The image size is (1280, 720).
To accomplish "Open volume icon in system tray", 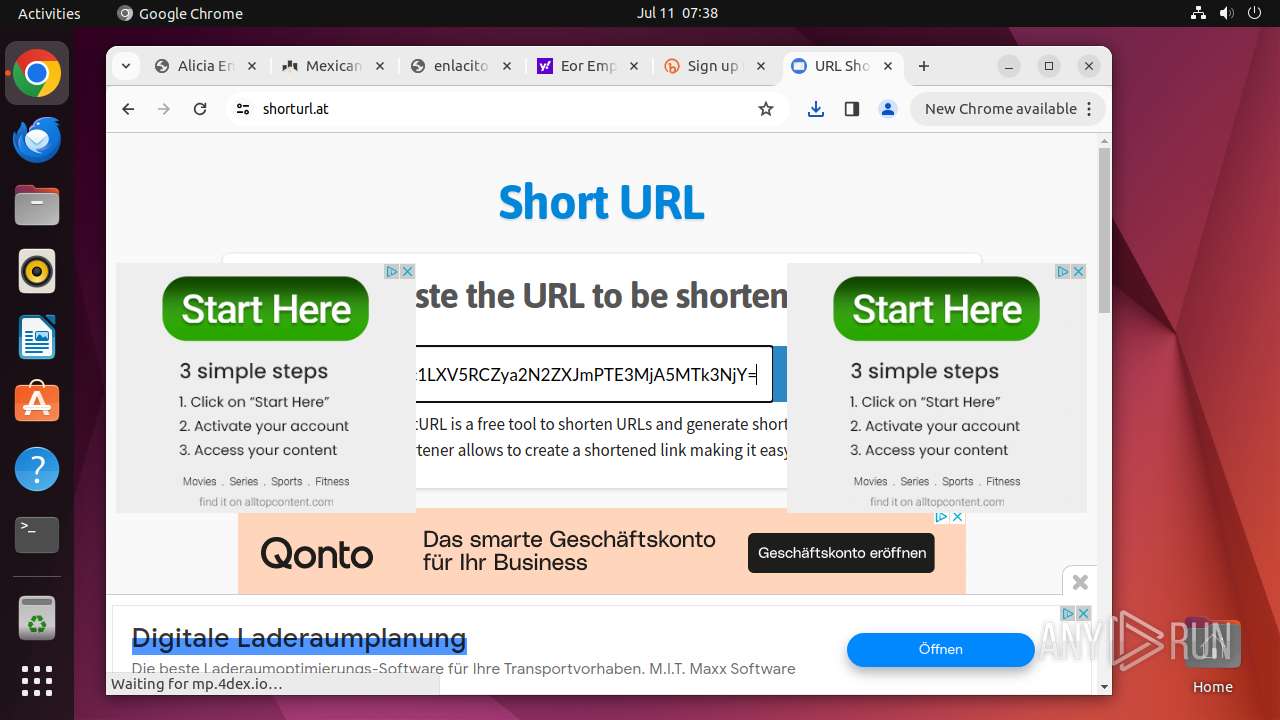I will 1226,13.
